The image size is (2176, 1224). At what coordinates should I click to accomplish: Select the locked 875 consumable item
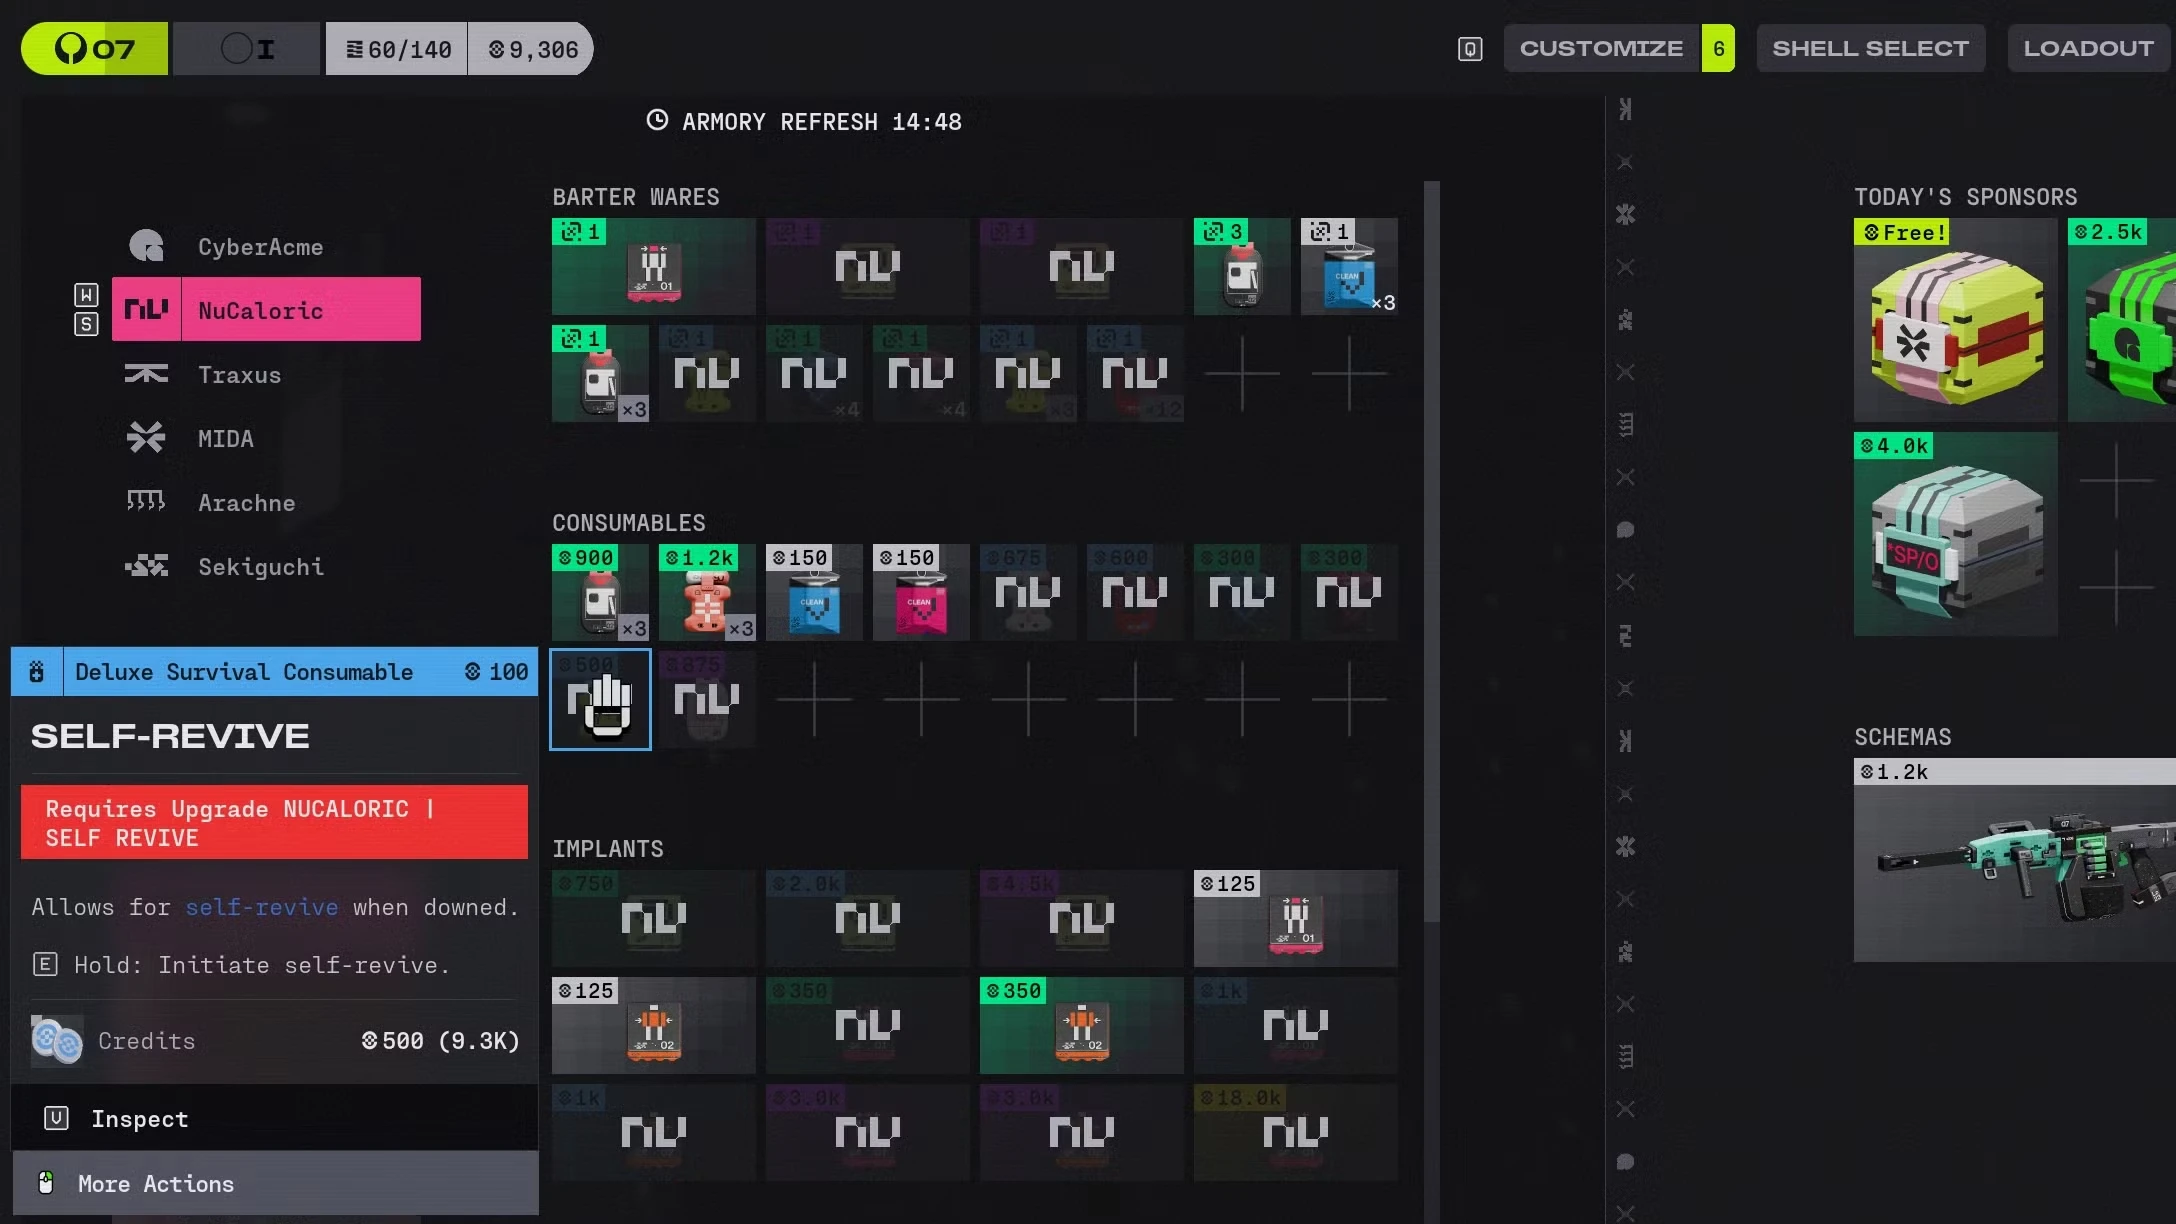(707, 699)
